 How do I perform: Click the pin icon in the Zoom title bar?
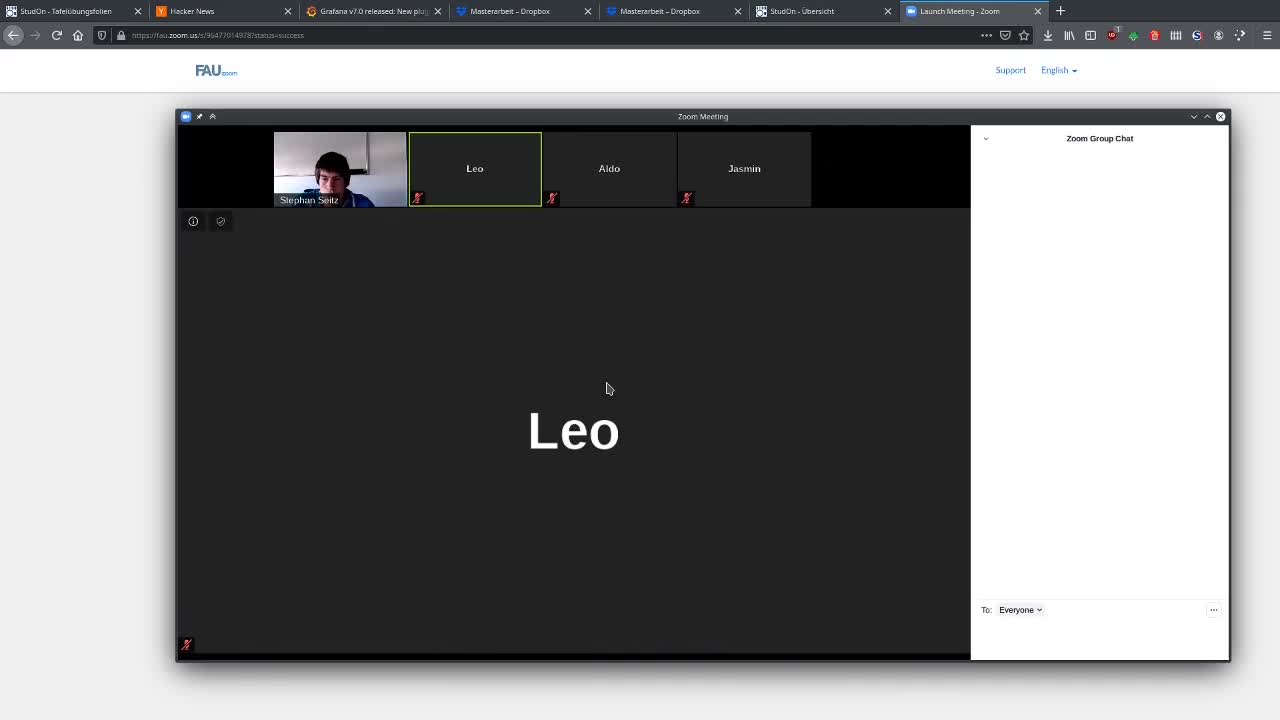(199, 116)
